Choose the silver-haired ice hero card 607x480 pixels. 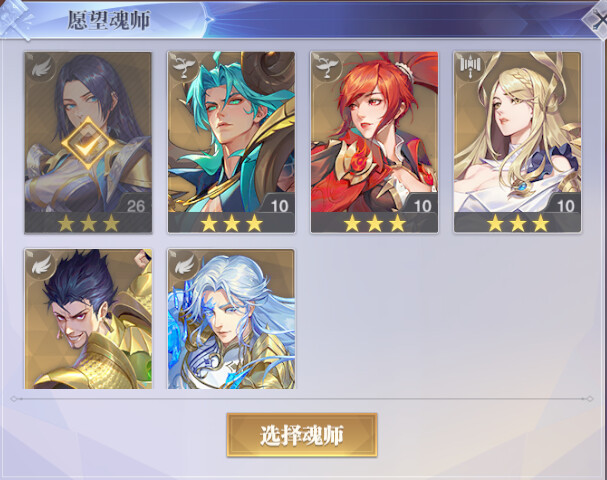(x=231, y=319)
